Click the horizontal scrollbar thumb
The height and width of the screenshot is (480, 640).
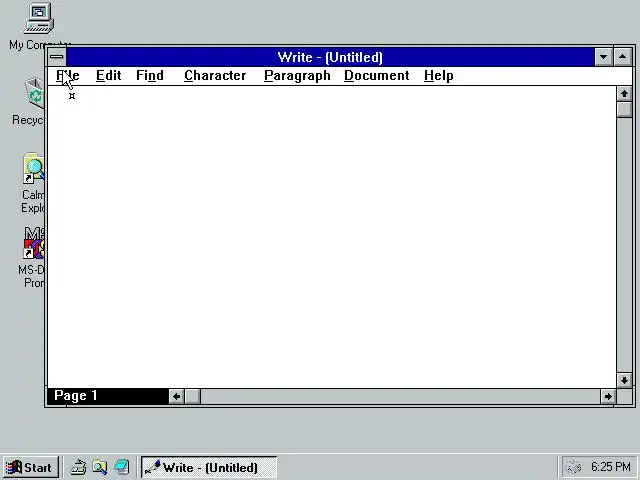(x=193, y=396)
